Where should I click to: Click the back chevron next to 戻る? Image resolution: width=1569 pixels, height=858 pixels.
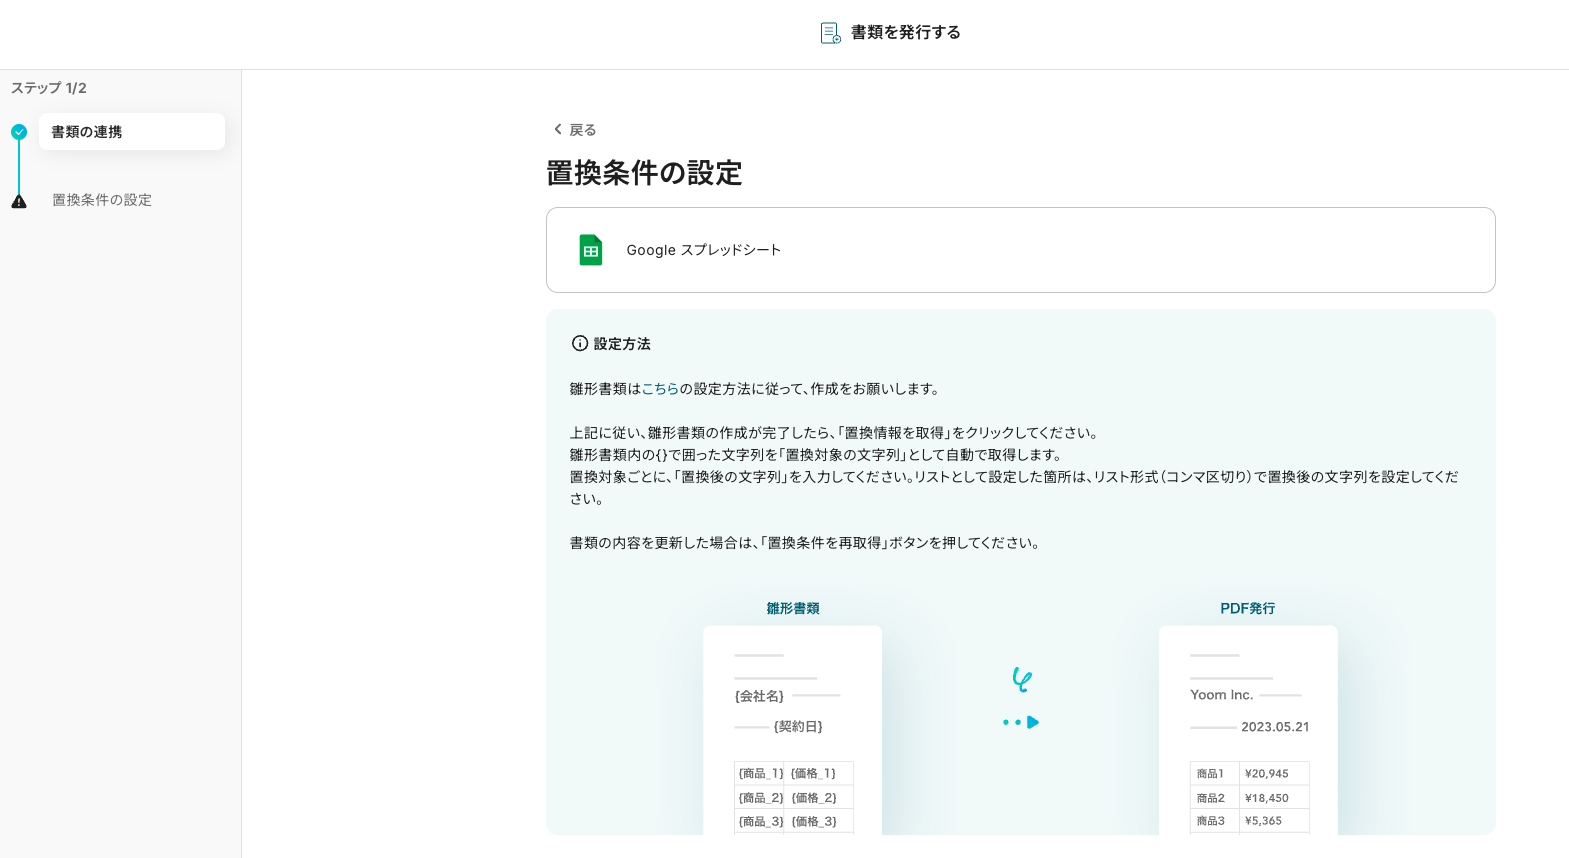click(x=558, y=129)
